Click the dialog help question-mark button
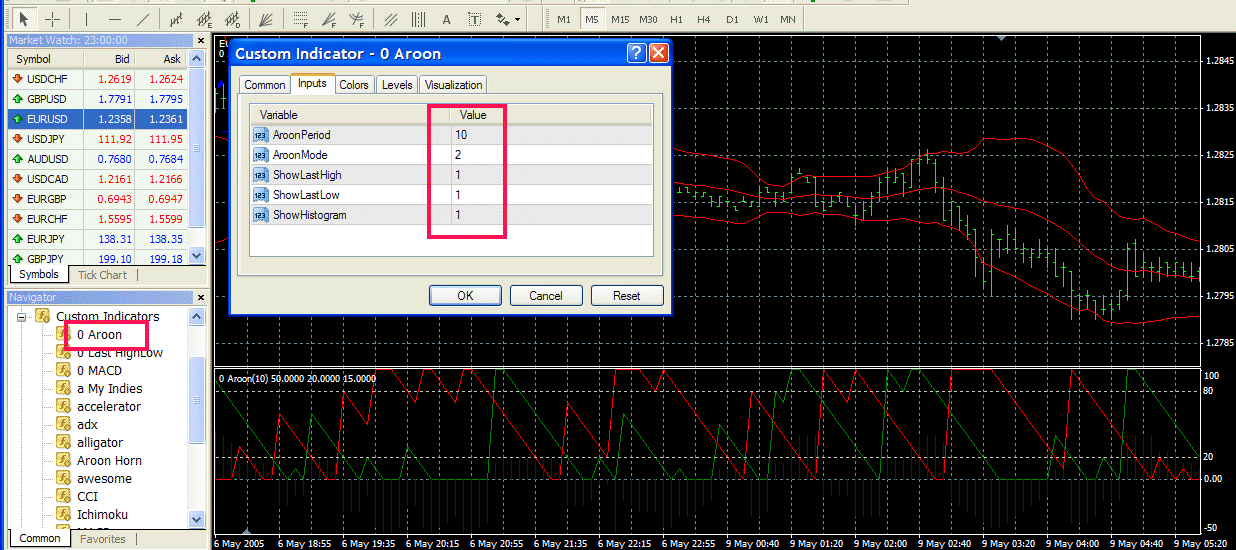 (636, 54)
